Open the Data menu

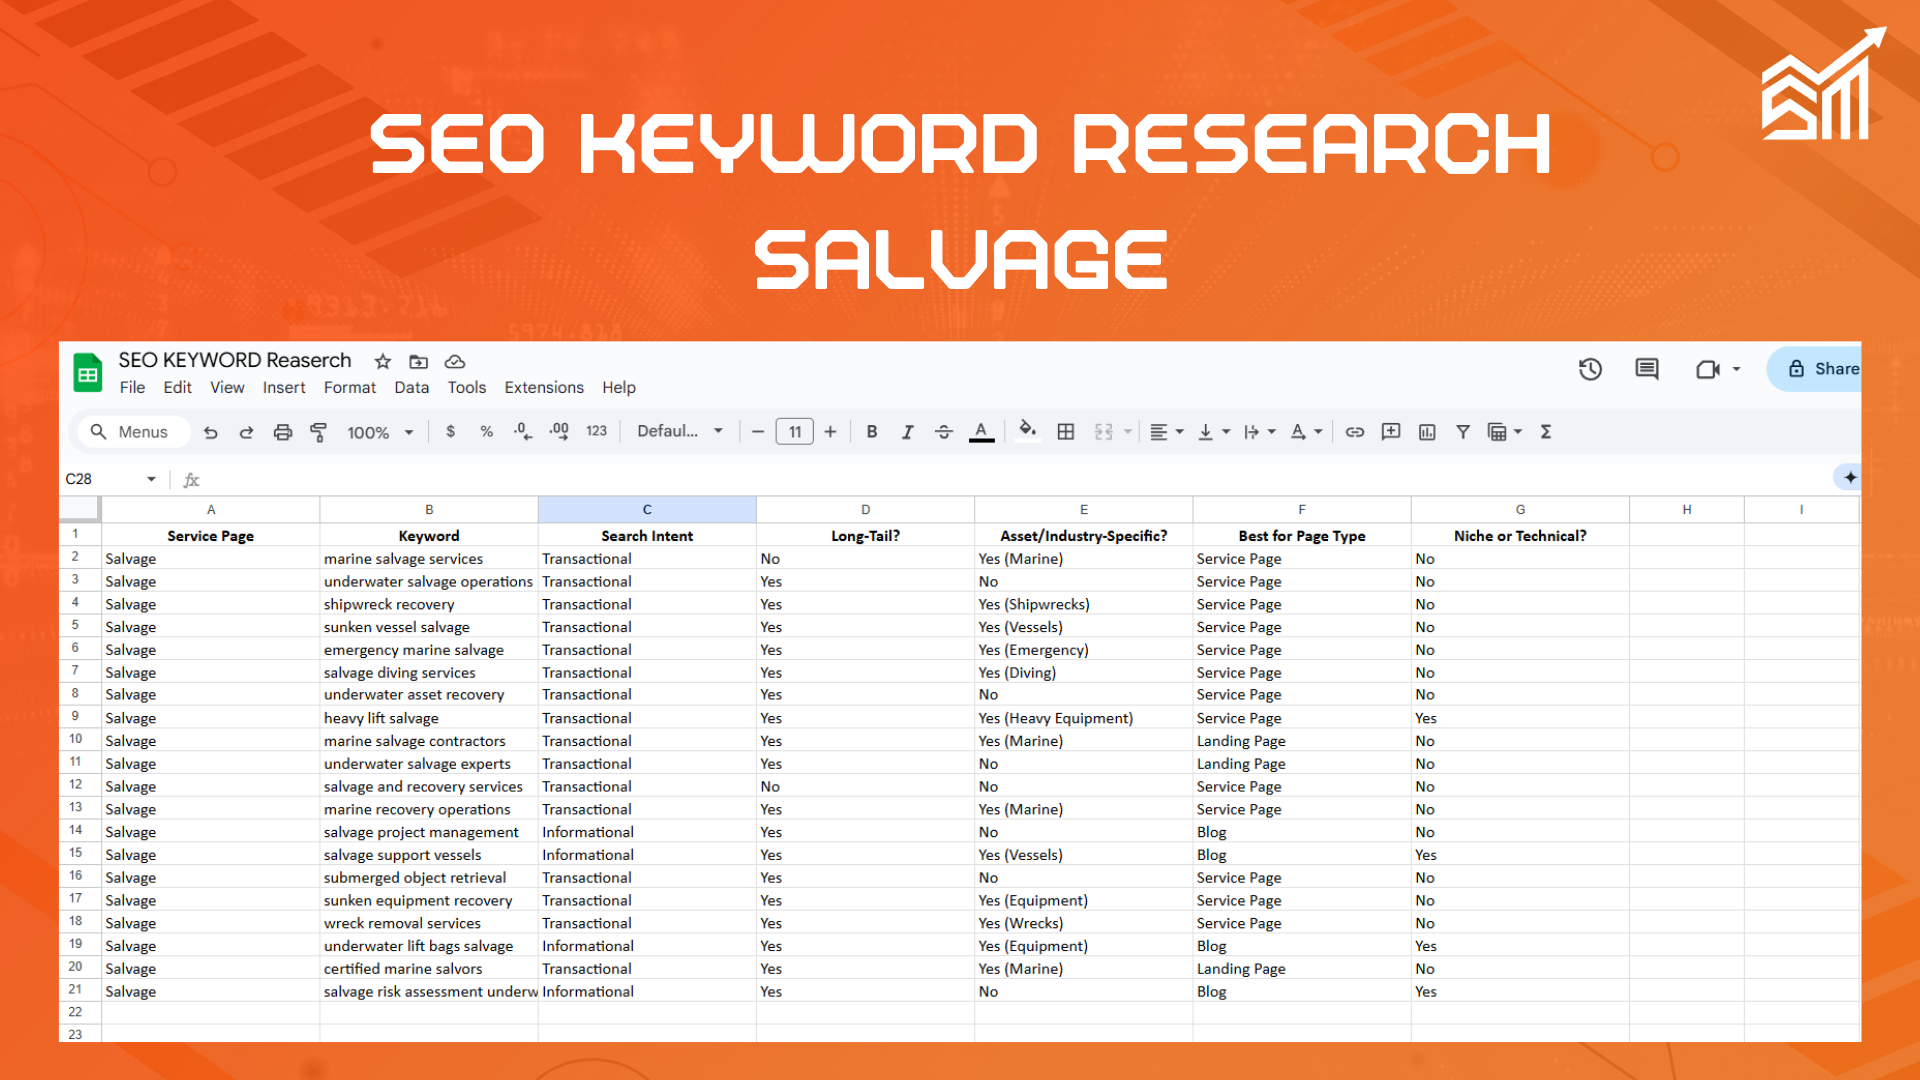(x=411, y=387)
